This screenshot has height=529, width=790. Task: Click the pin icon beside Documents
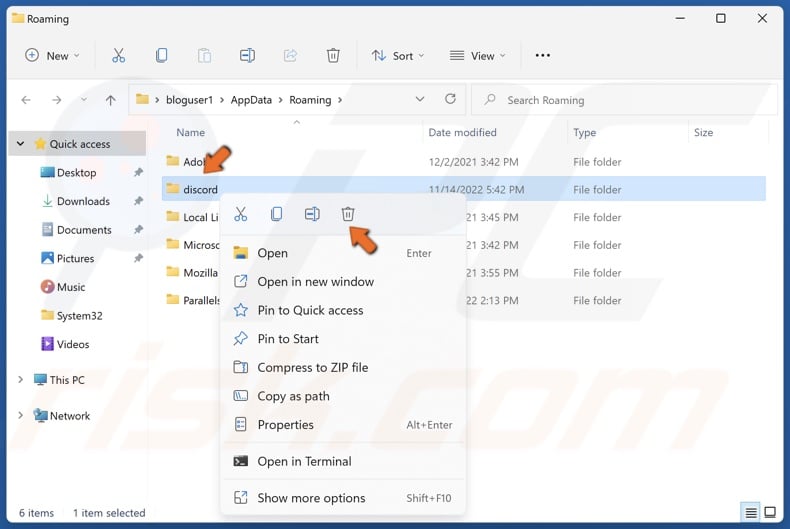[x=138, y=230]
